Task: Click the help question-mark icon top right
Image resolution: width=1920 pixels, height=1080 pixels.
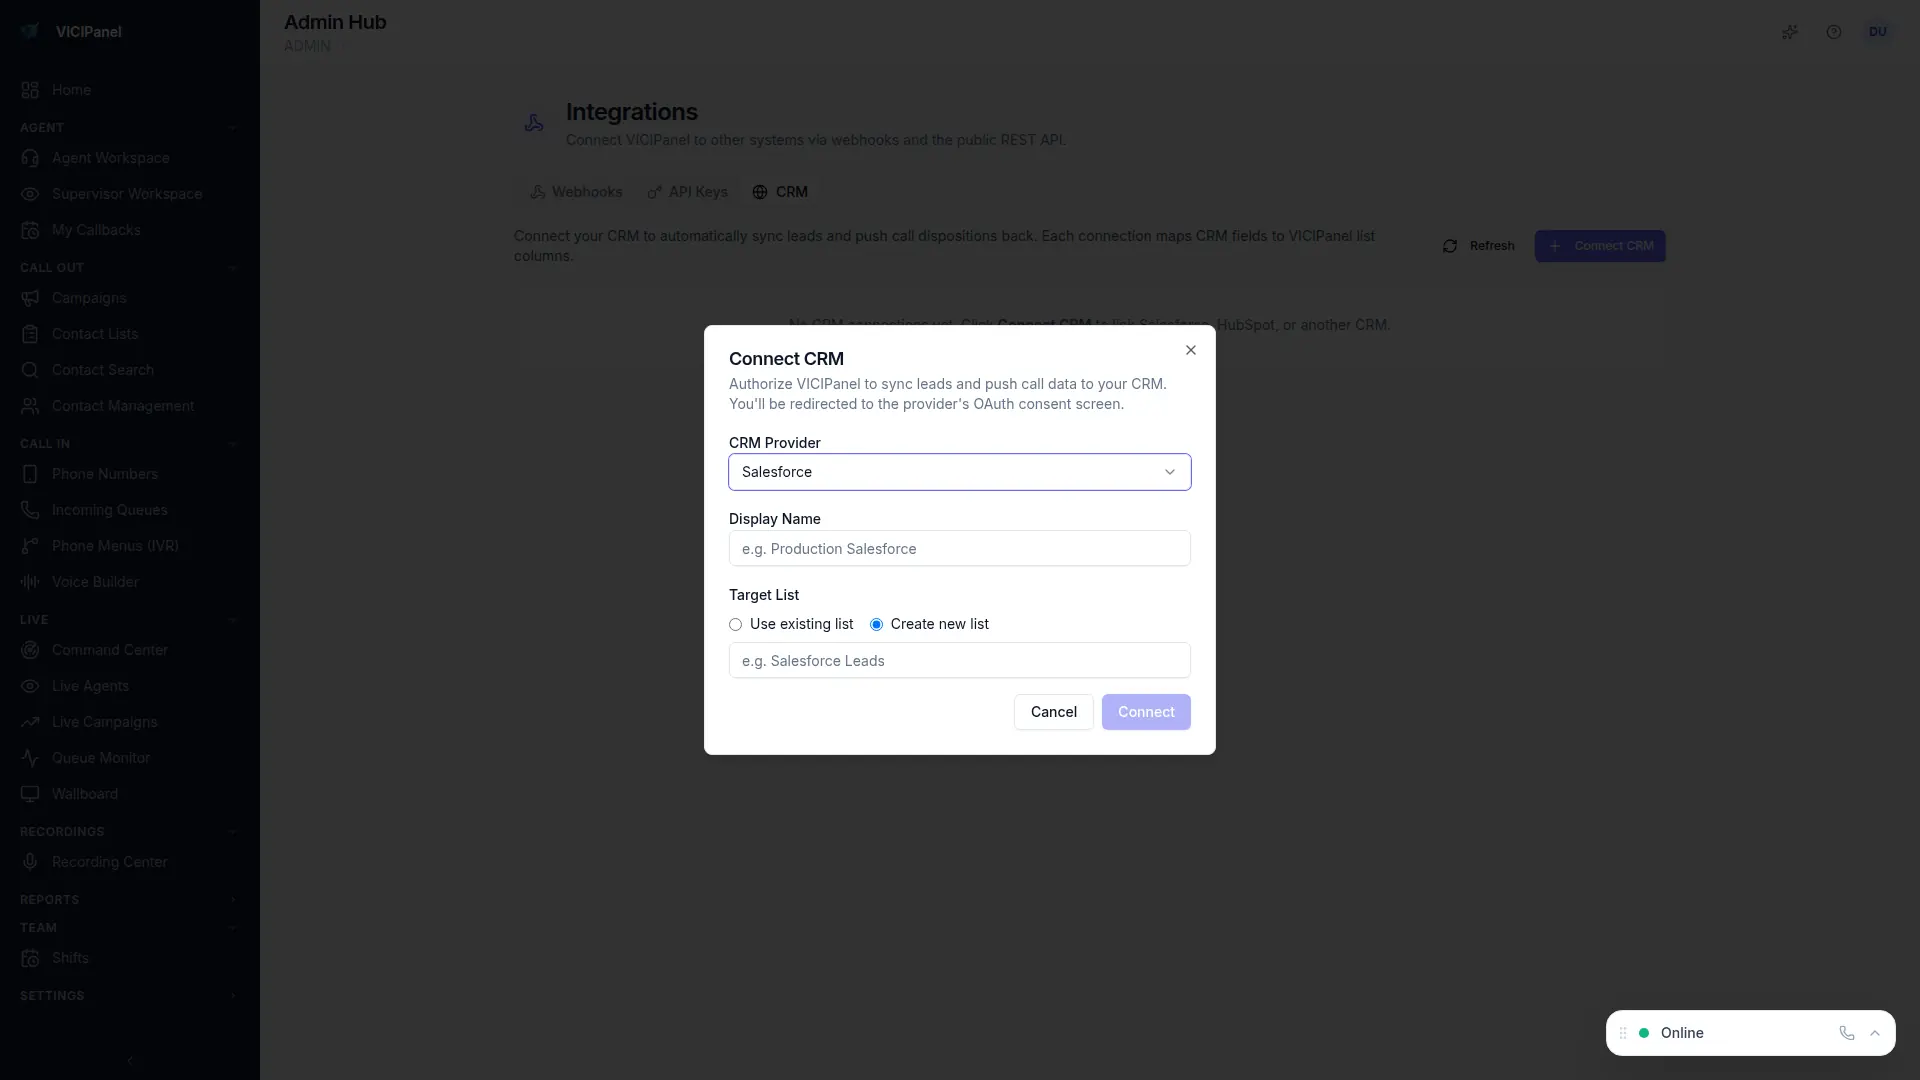Action: 1834,31
